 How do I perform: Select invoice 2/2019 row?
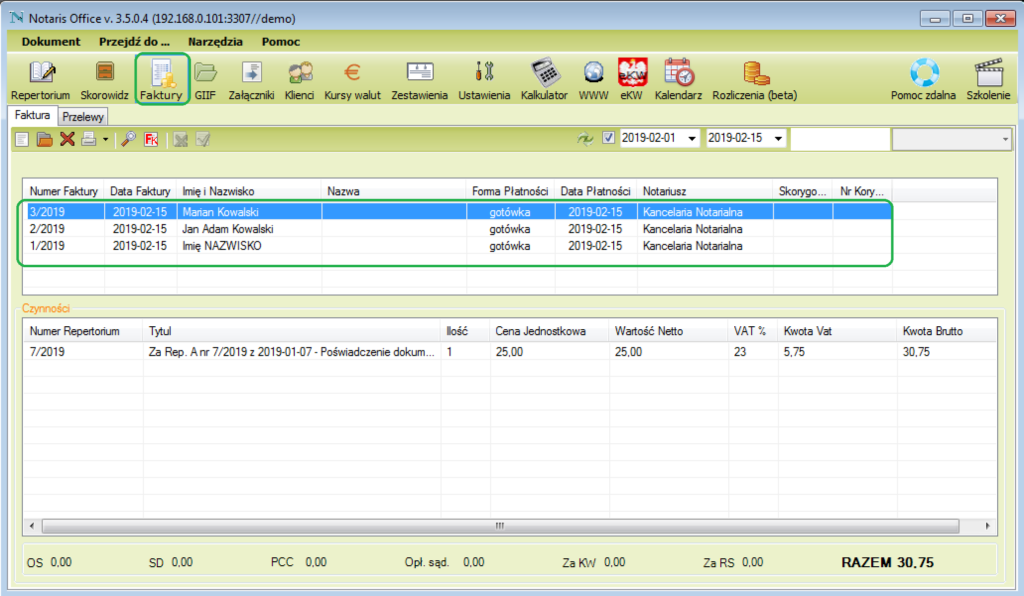[457, 229]
